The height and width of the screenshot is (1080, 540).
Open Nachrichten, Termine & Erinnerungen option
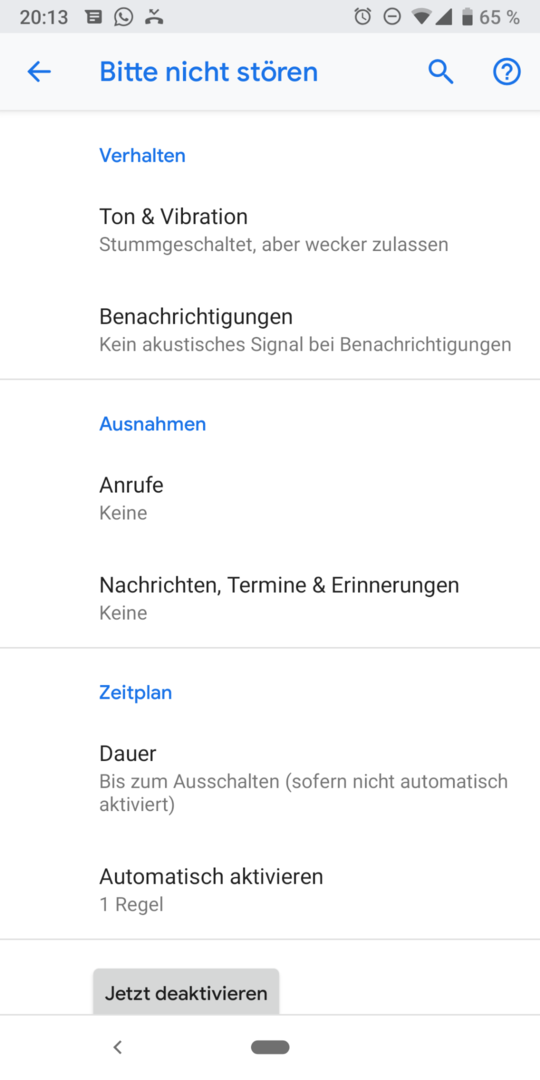[270, 599]
